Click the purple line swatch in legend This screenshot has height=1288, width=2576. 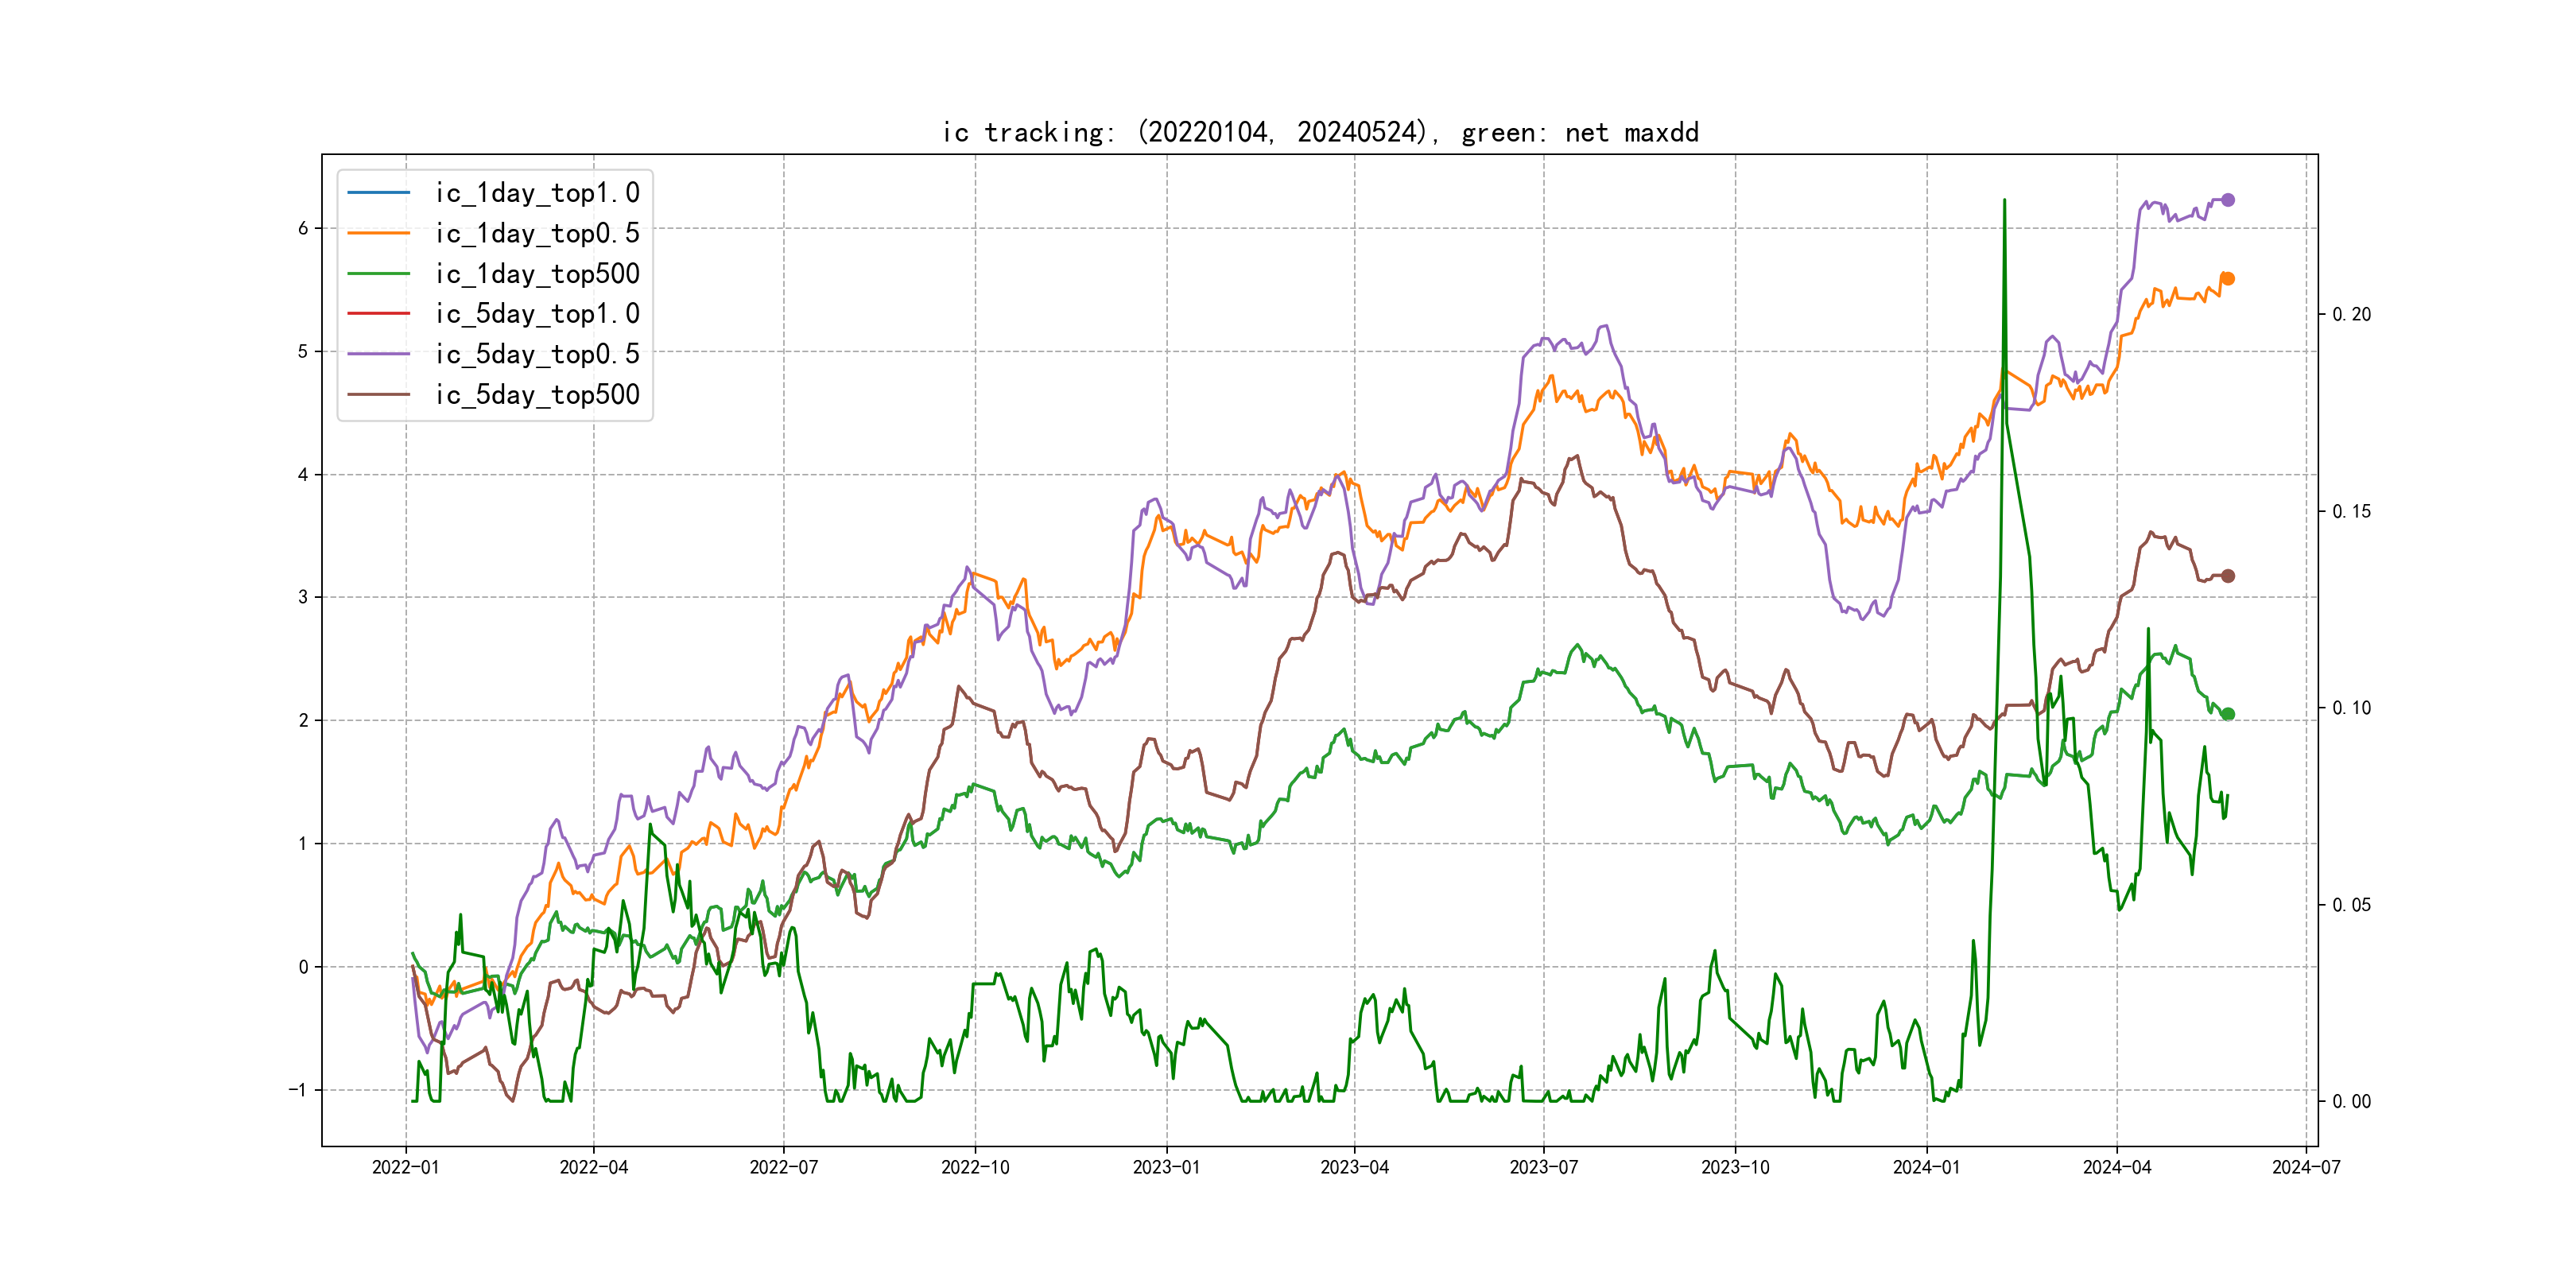tap(378, 354)
